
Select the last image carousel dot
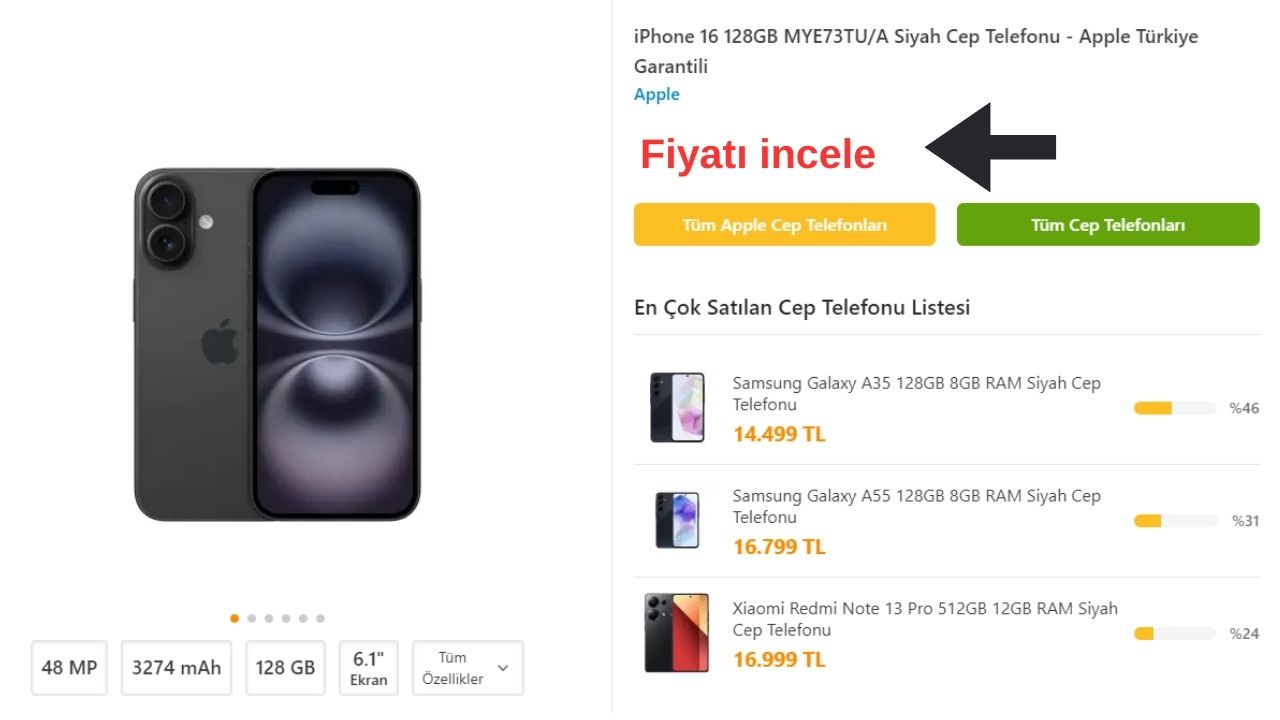(x=320, y=618)
